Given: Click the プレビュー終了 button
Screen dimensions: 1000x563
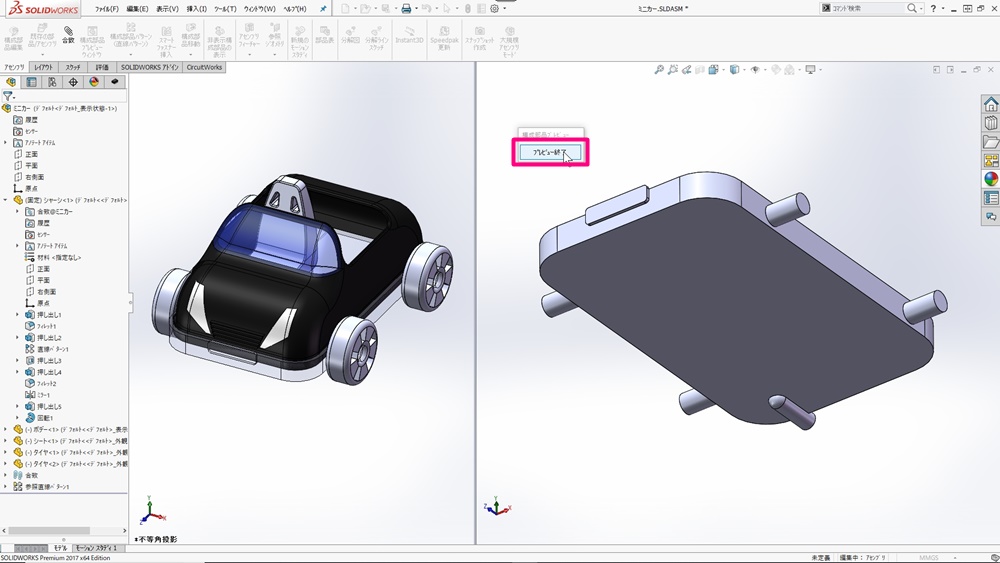Looking at the screenshot, I should (550, 152).
